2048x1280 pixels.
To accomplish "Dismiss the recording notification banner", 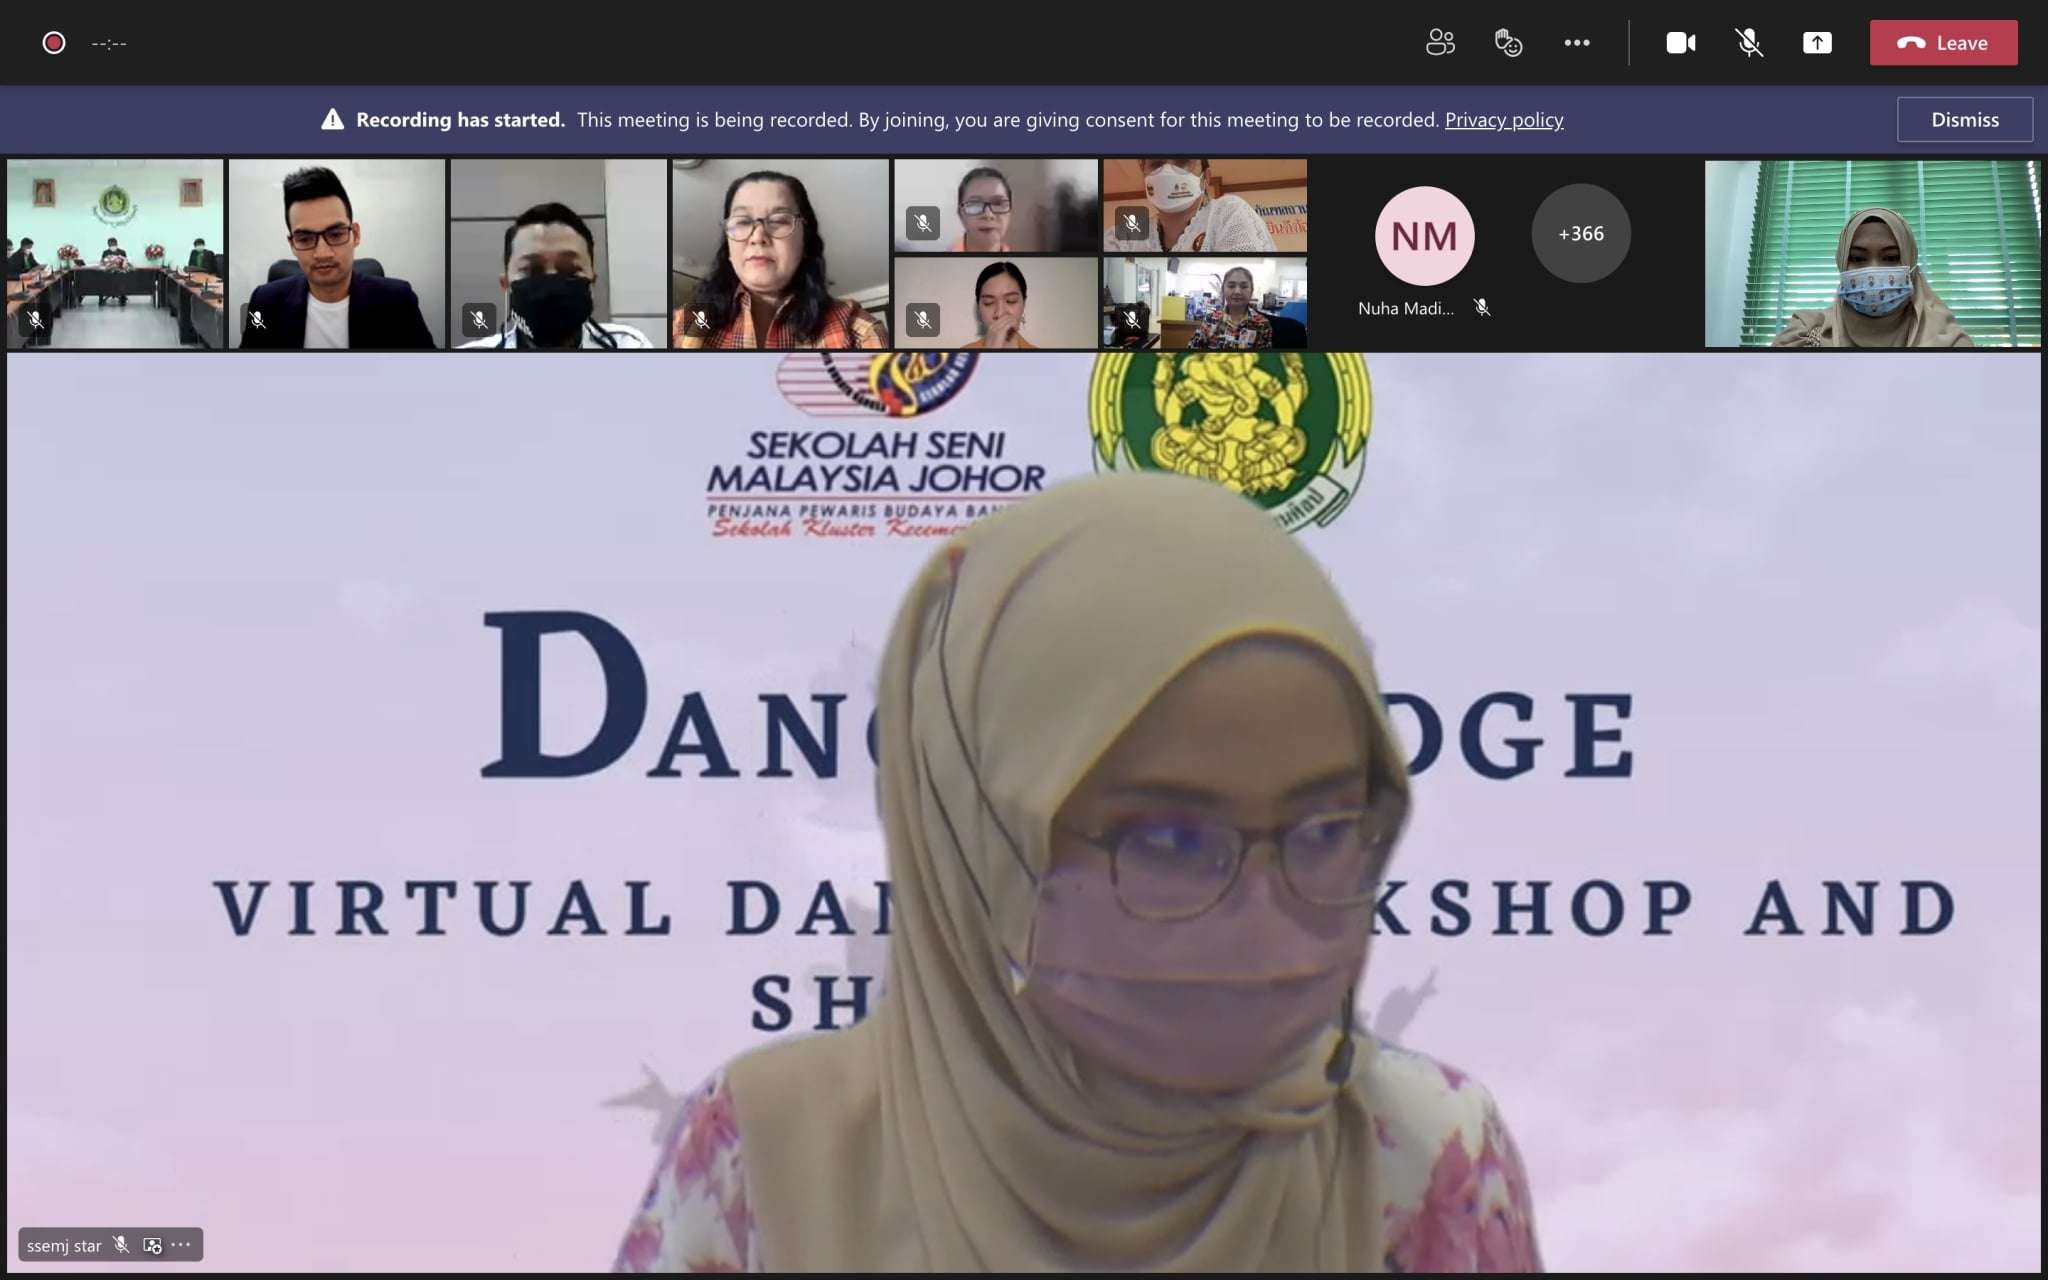I will pos(1964,120).
